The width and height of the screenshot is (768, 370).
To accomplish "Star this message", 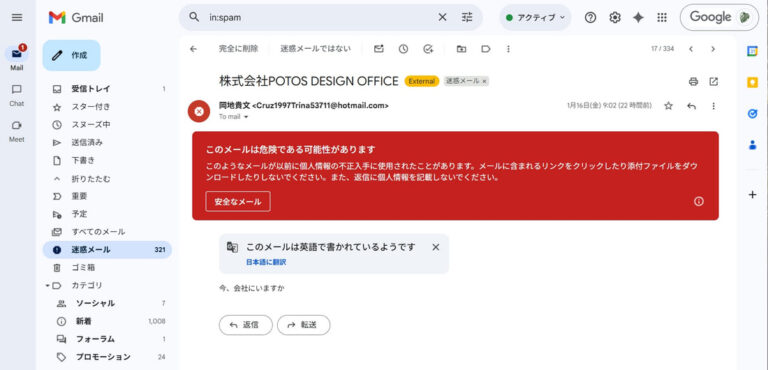I will [x=669, y=106].
